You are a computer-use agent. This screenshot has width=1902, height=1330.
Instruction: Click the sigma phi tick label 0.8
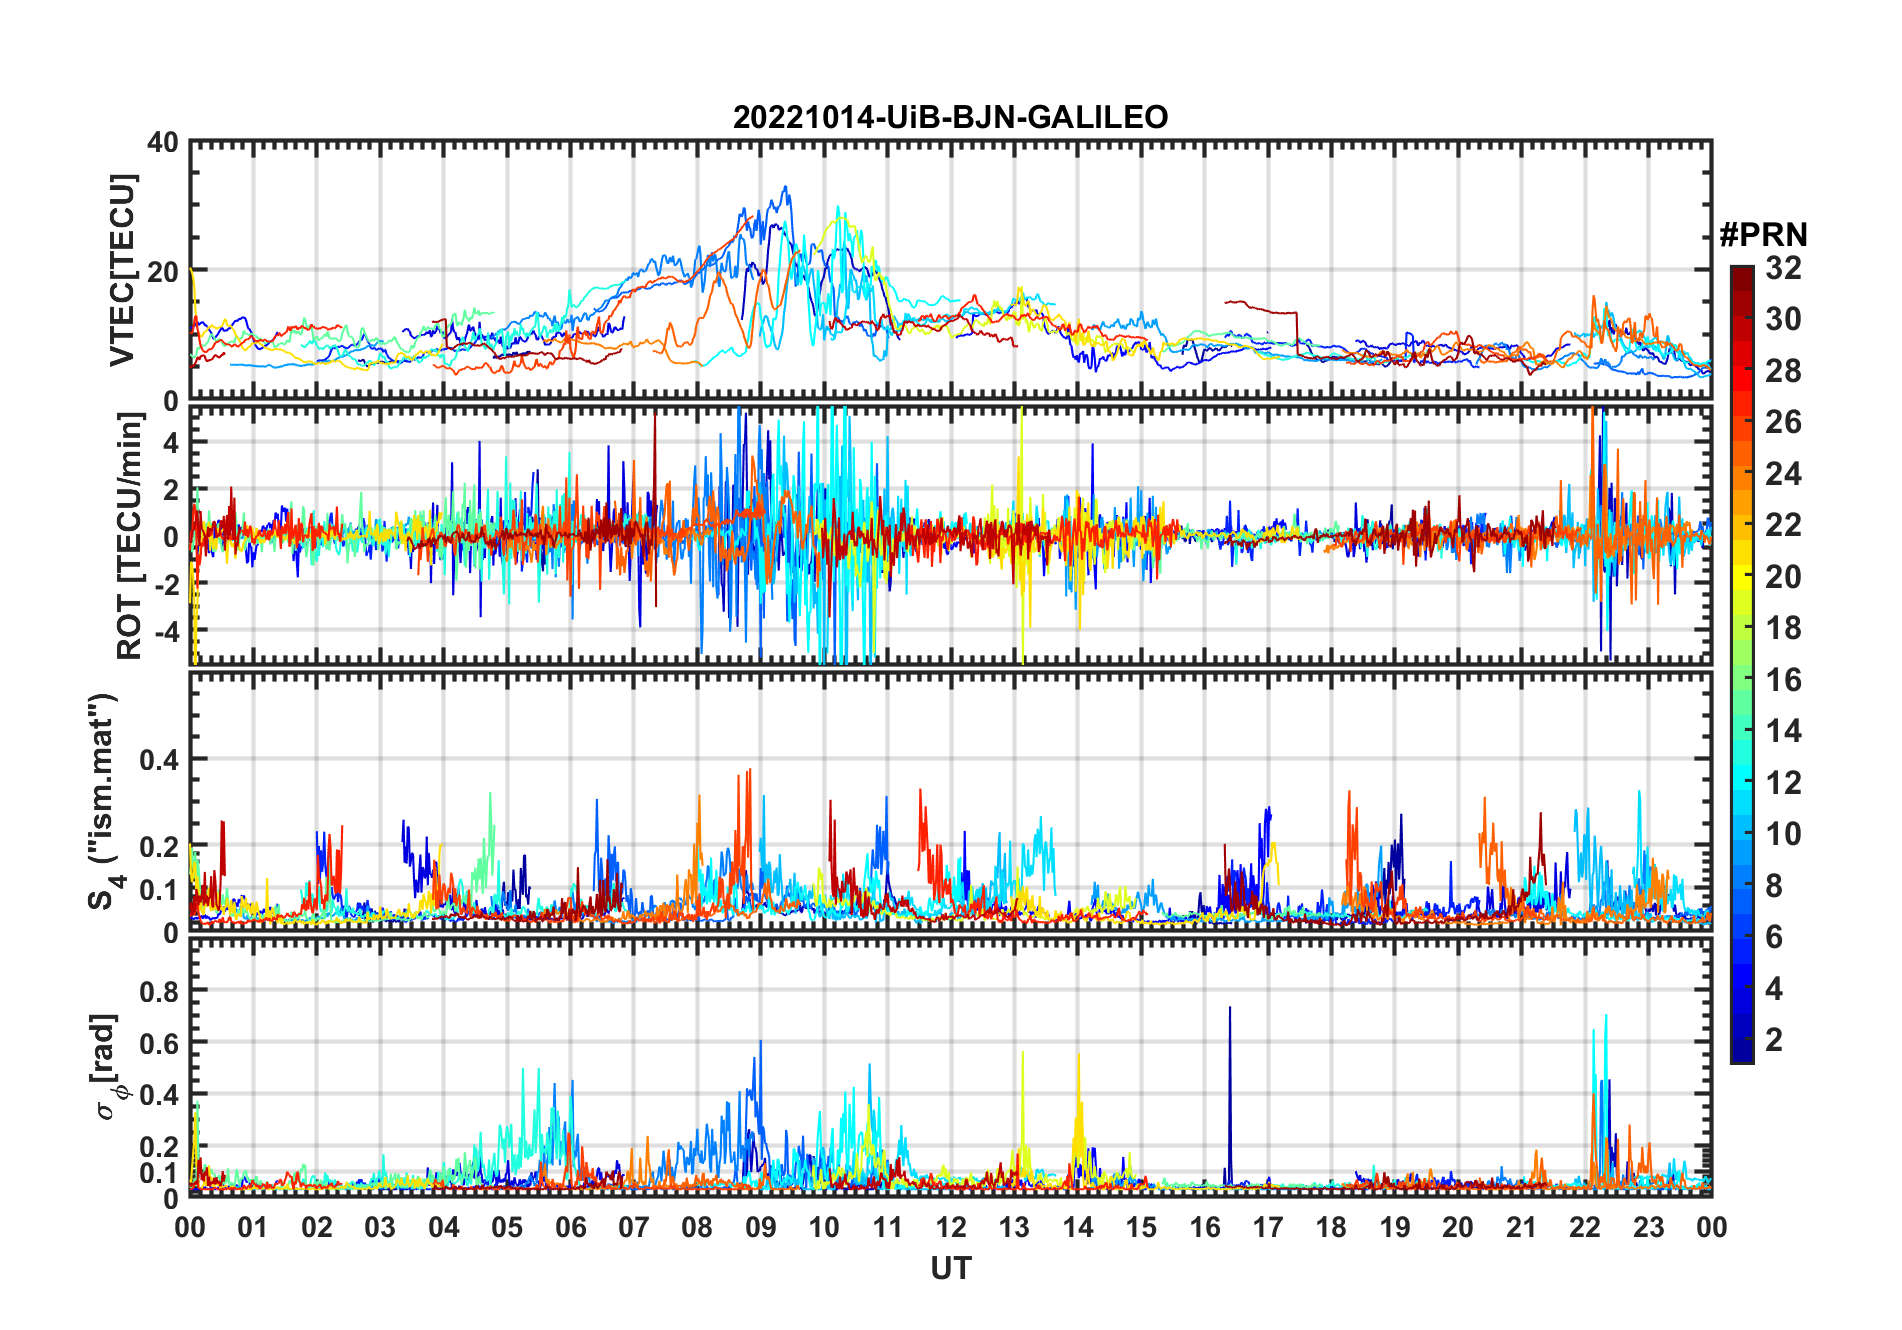click(159, 991)
